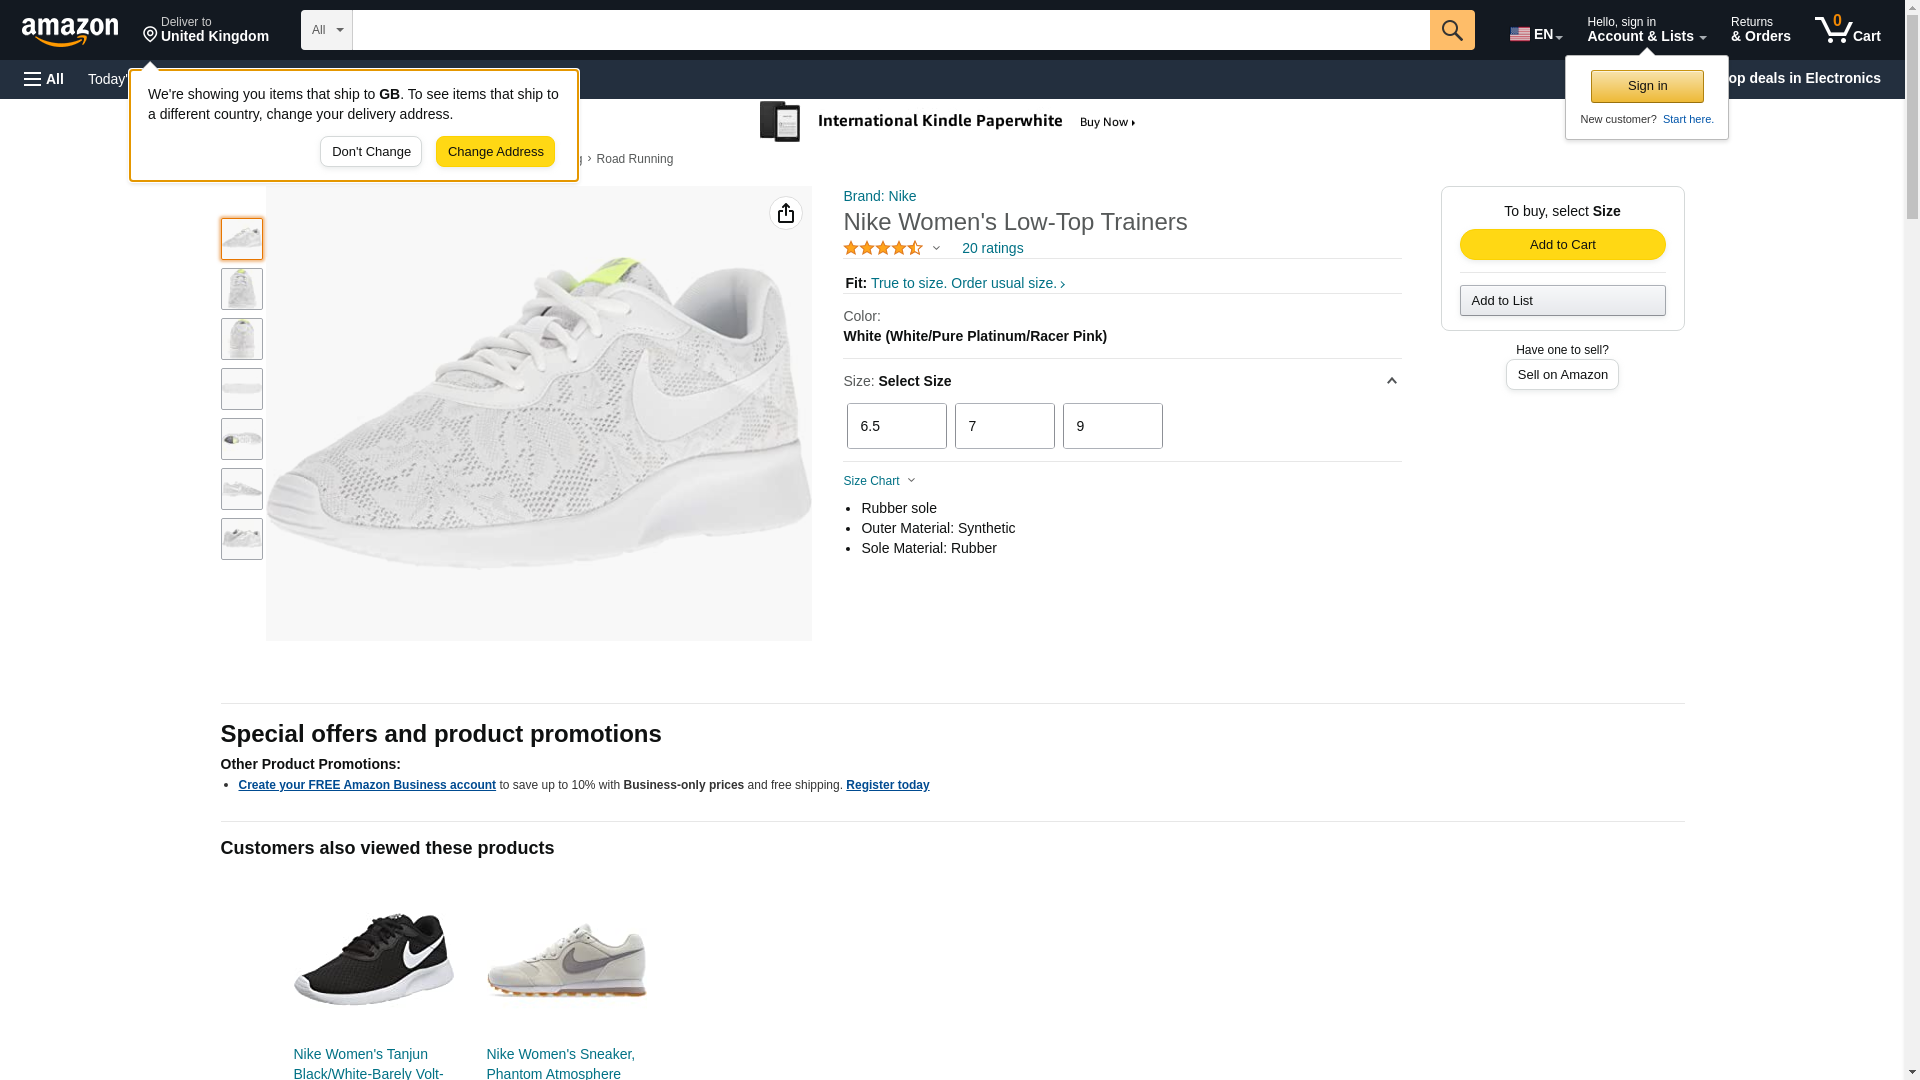Click into the Amazon search field
Viewport: 1920px width, 1080px height.
890,30
